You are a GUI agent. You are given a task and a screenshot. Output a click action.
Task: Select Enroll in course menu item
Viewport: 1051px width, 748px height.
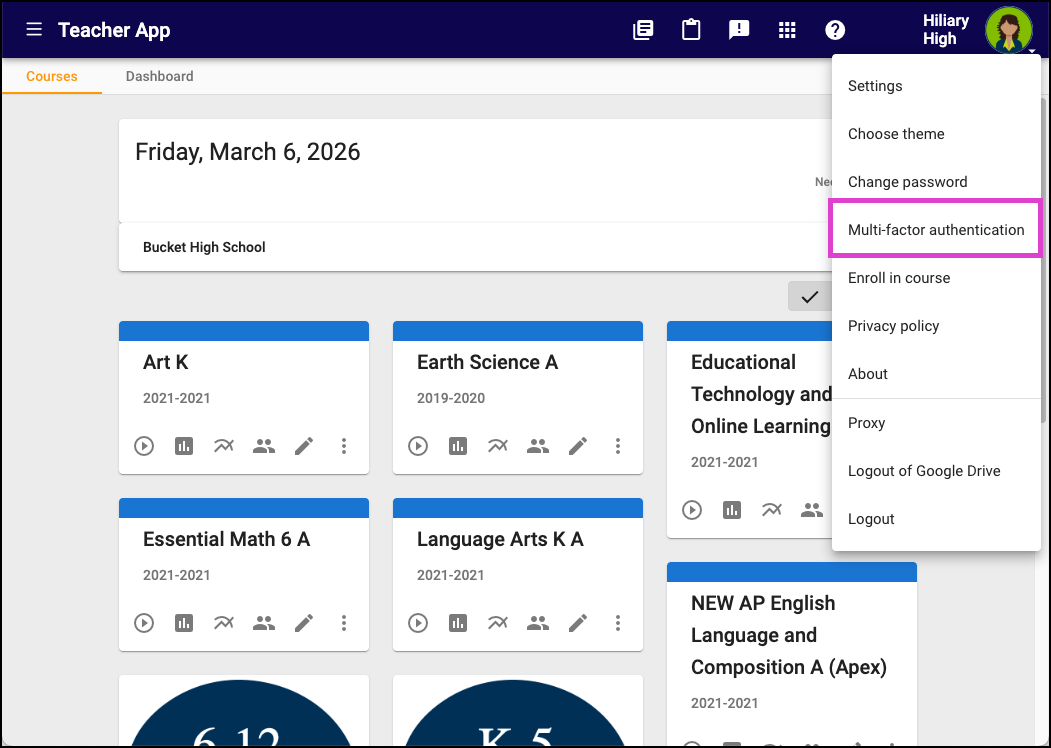pos(936,277)
